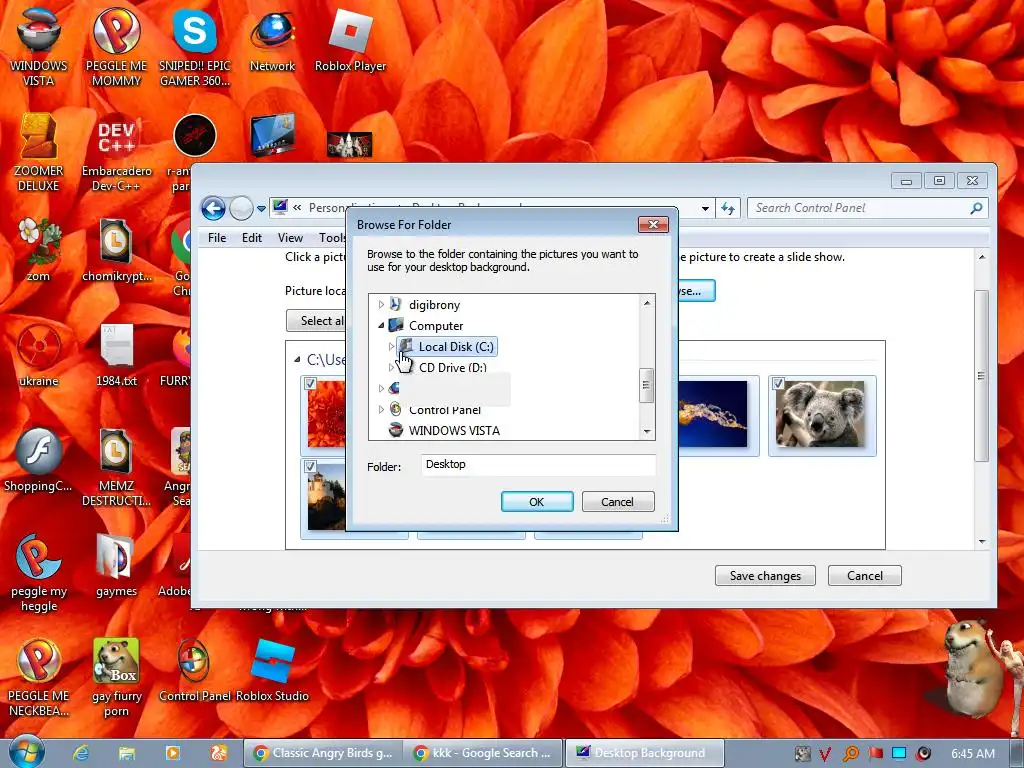Select the ukraine desktop icon
The width and height of the screenshot is (1024, 768).
click(x=39, y=355)
